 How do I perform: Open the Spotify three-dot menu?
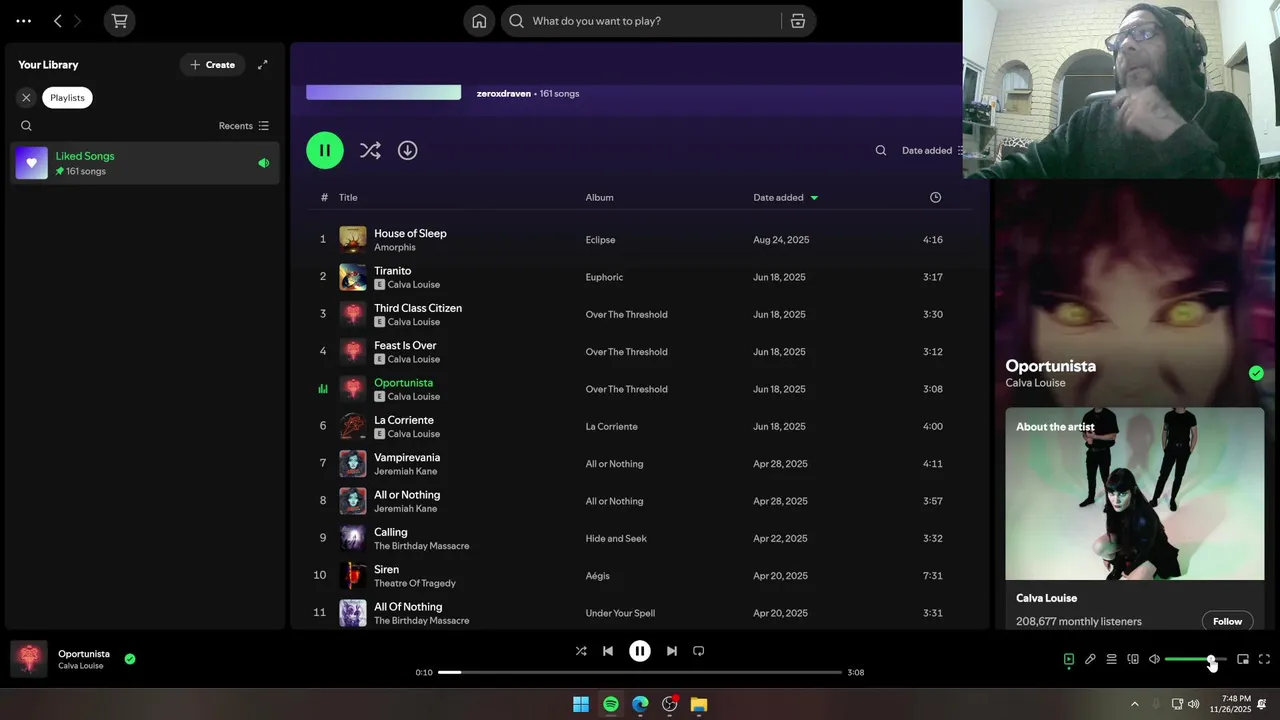24,21
